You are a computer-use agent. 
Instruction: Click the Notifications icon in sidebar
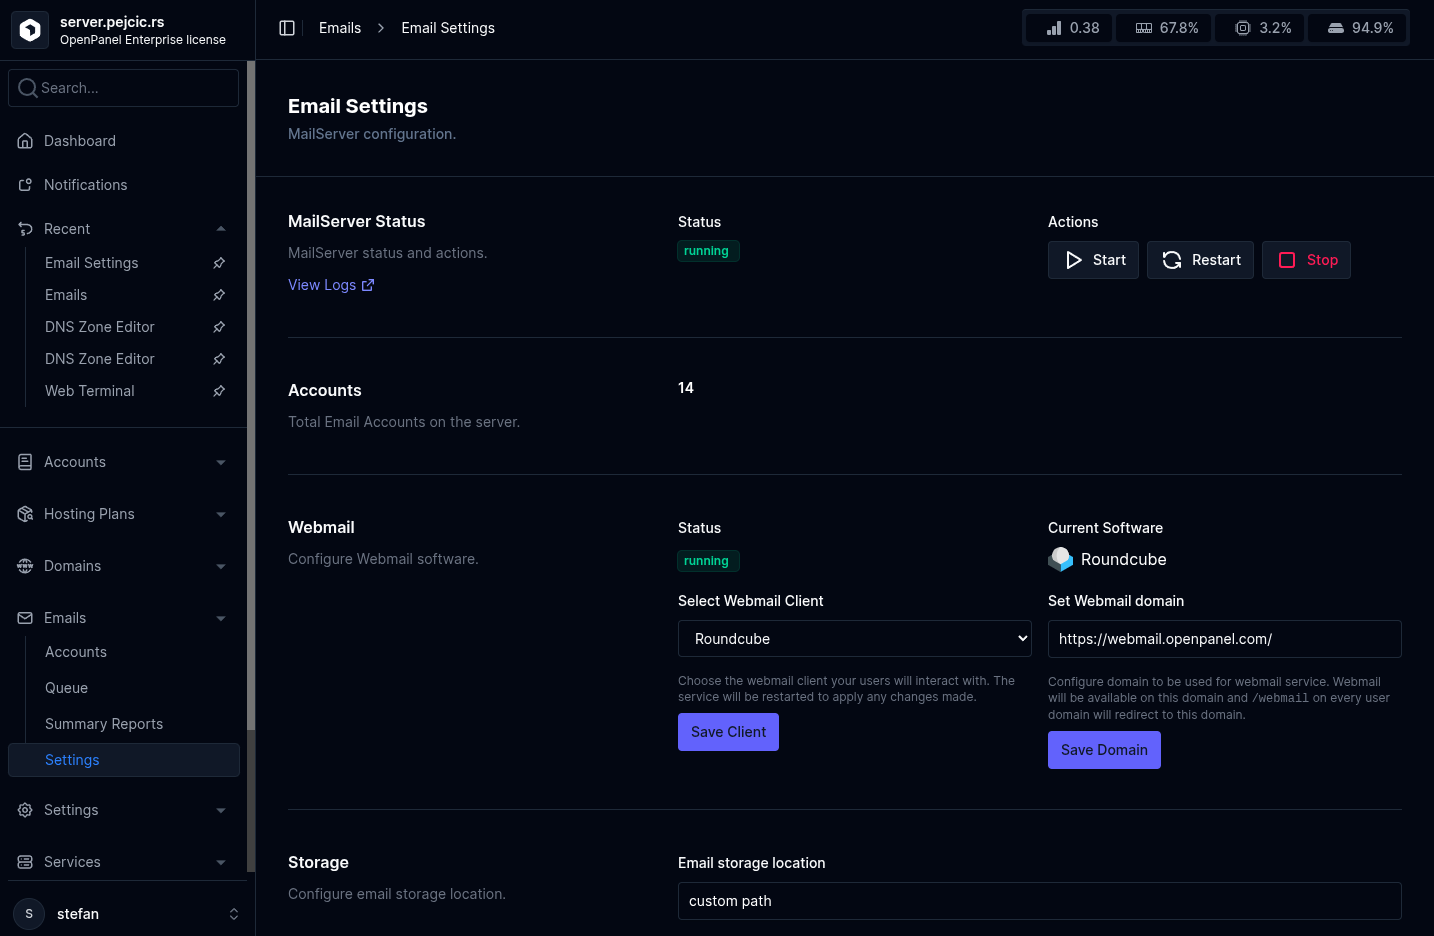coord(25,185)
